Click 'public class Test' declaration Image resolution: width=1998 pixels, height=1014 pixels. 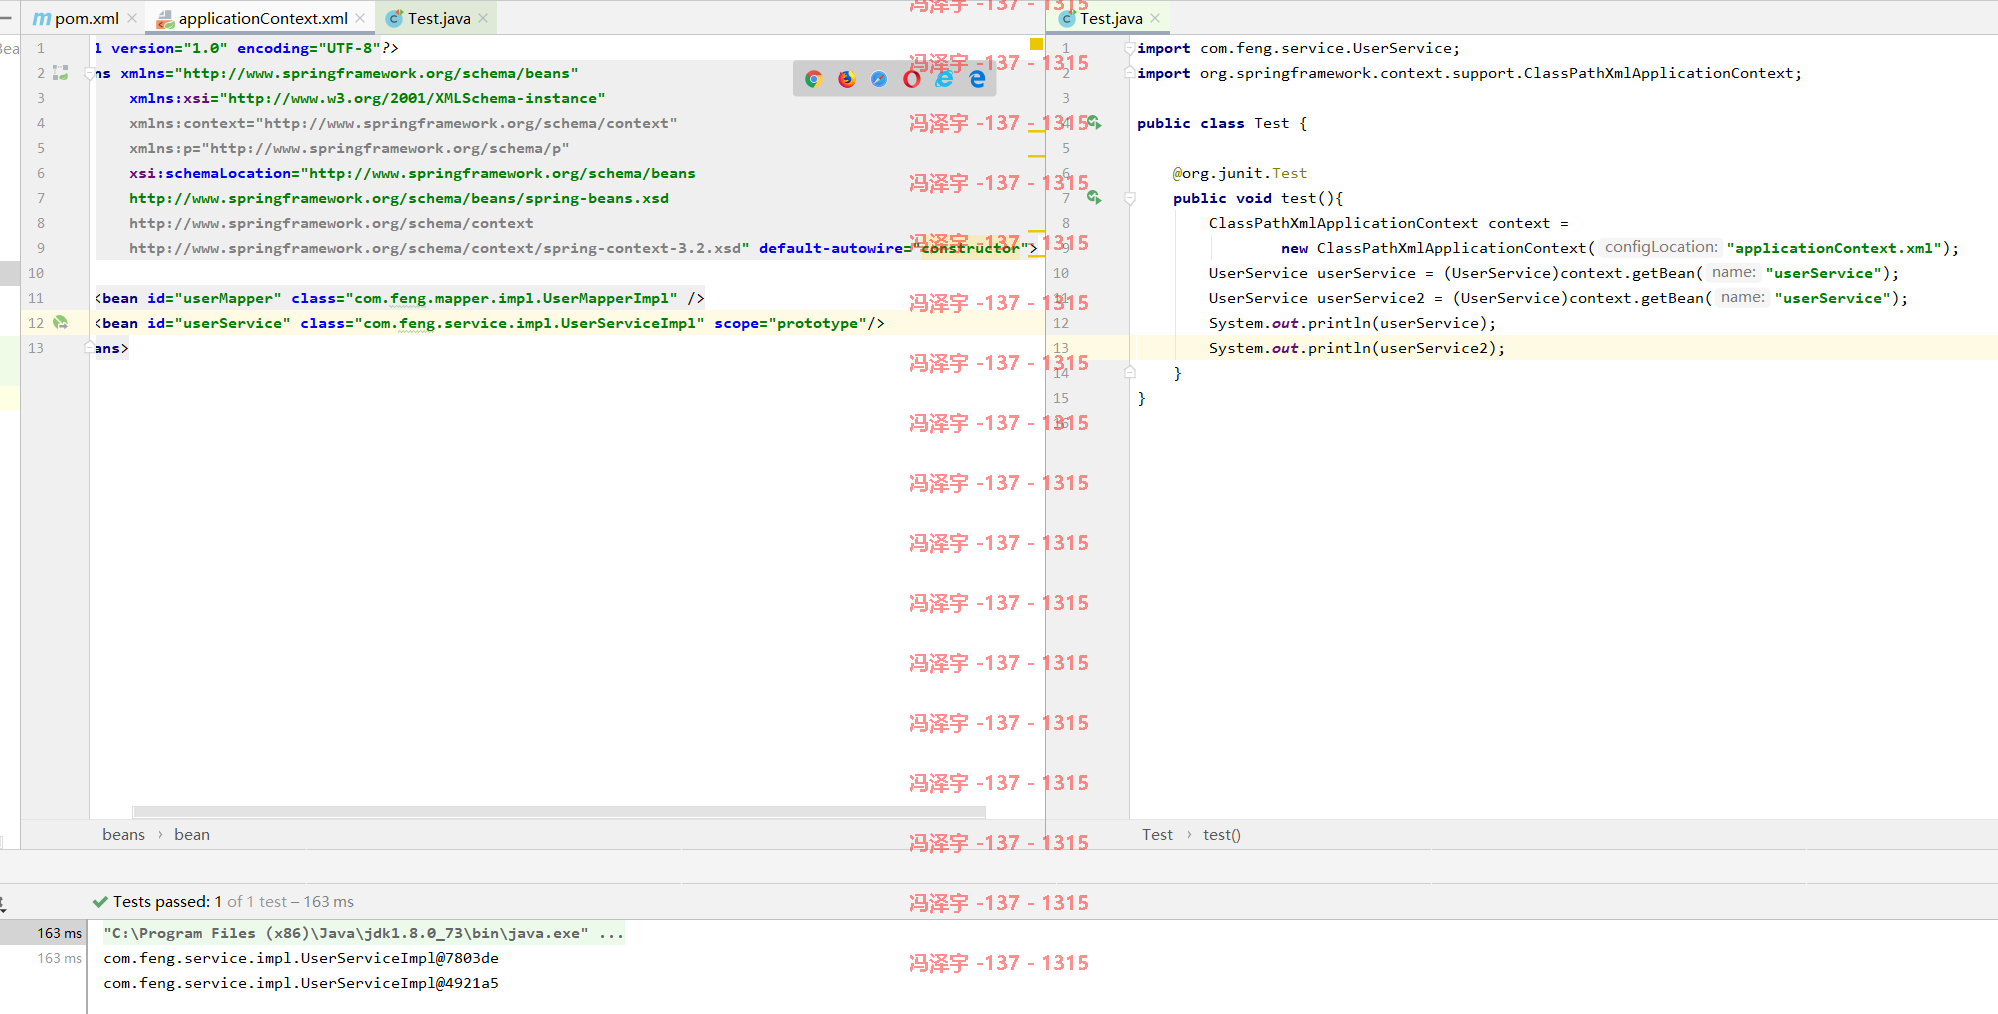tap(1213, 123)
